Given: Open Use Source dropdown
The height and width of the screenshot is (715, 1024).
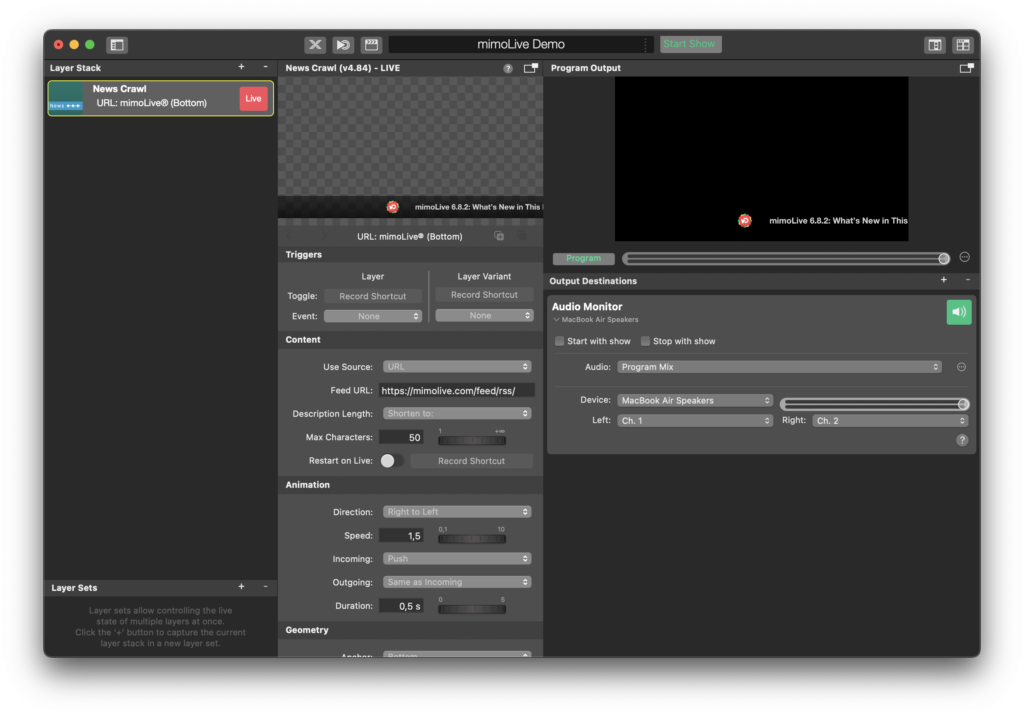Looking at the screenshot, I should tap(456, 367).
